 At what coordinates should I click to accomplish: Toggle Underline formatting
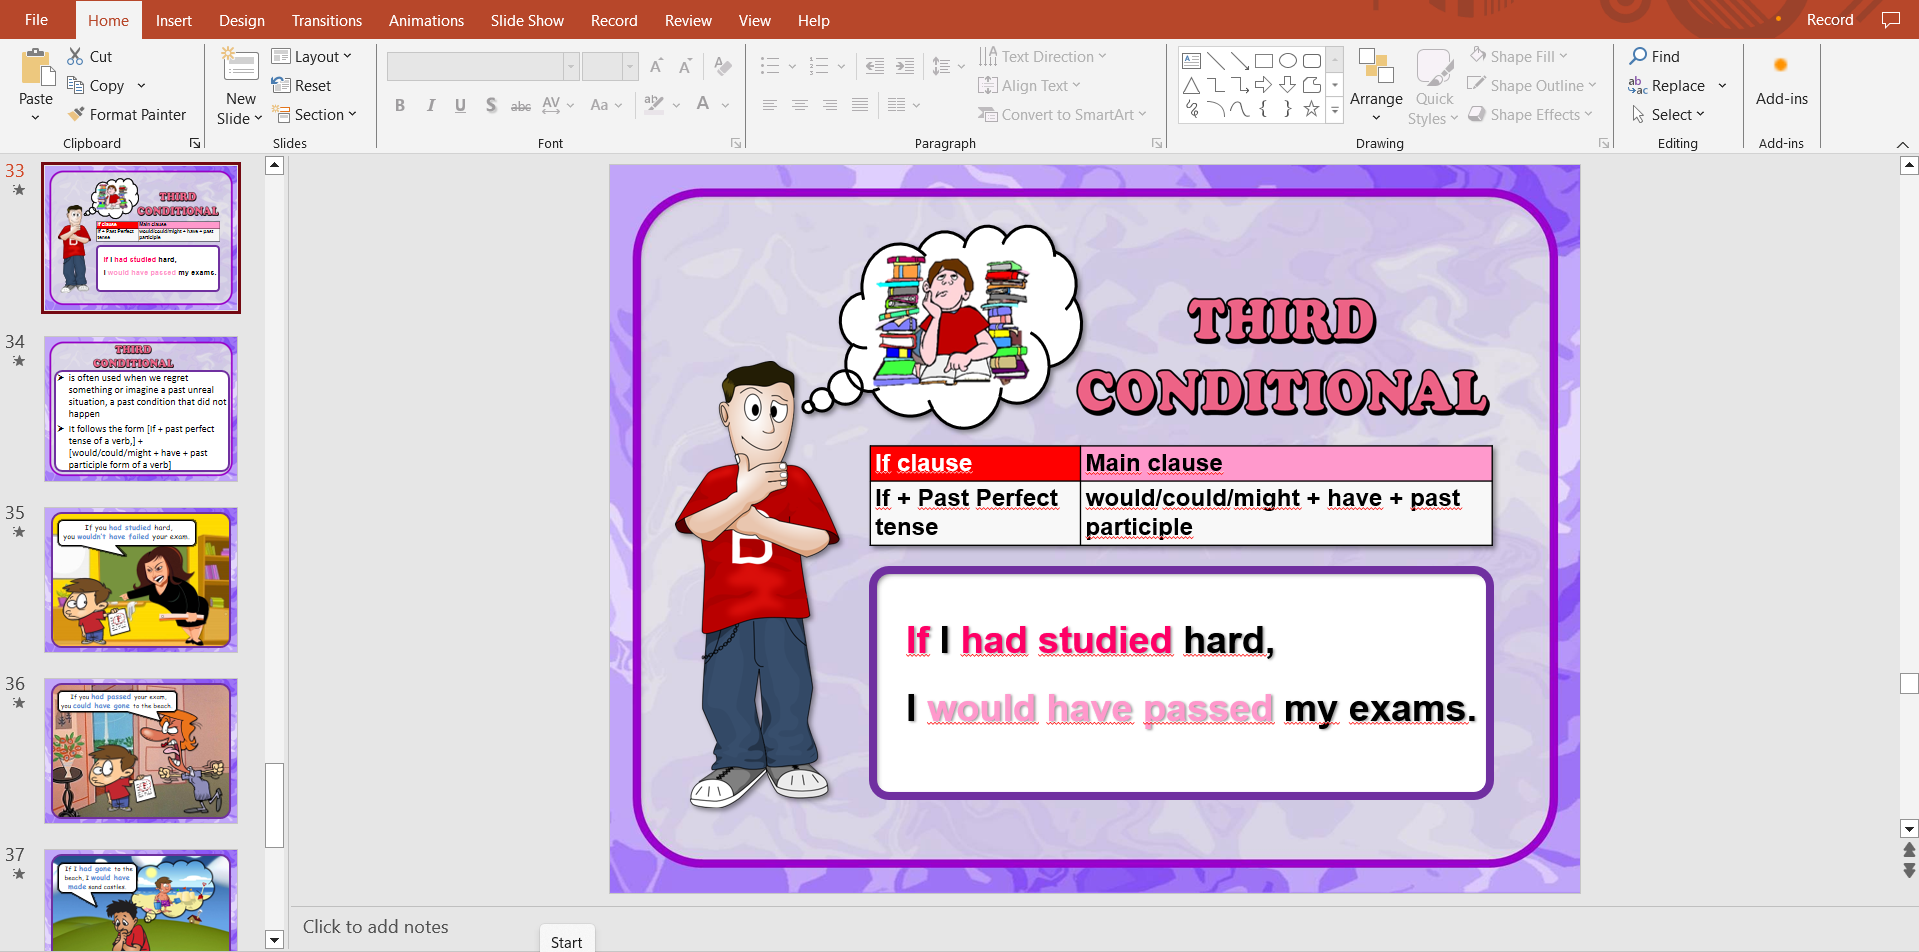point(460,105)
